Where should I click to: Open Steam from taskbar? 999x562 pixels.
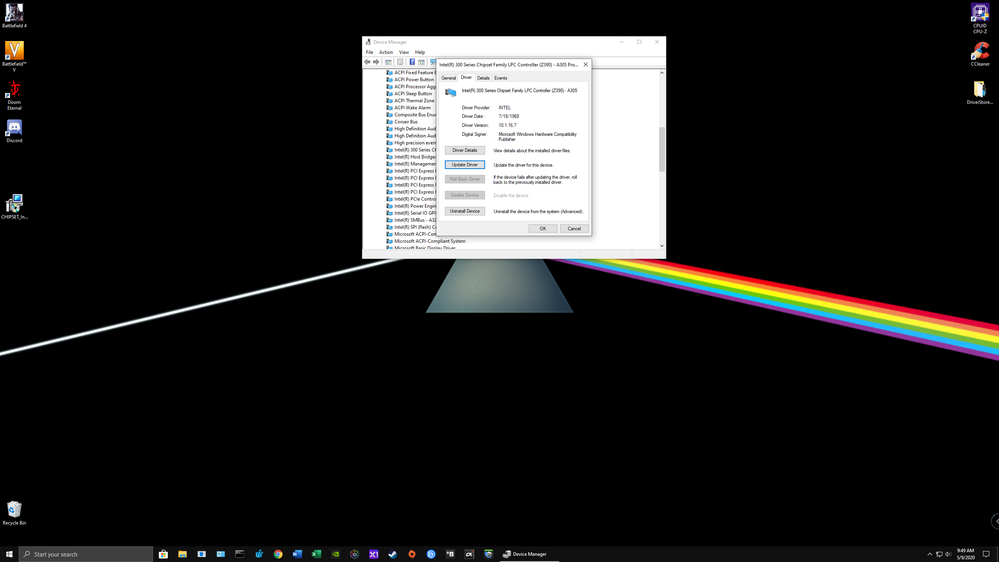tap(392, 554)
